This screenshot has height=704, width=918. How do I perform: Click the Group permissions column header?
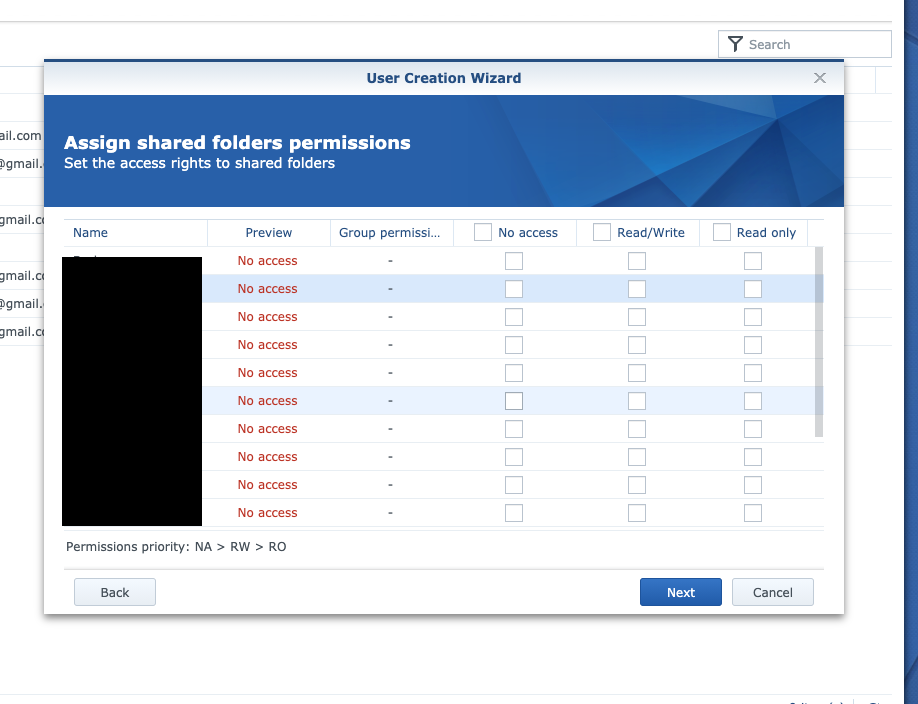tap(391, 232)
